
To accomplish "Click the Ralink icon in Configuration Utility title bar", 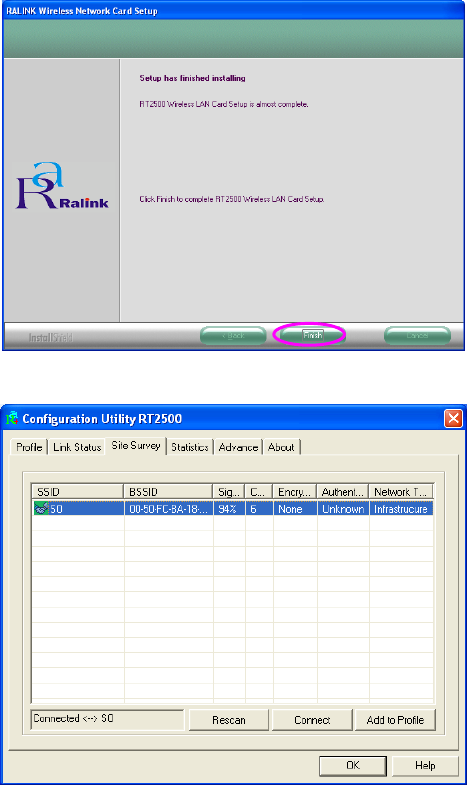I will [x=12, y=418].
